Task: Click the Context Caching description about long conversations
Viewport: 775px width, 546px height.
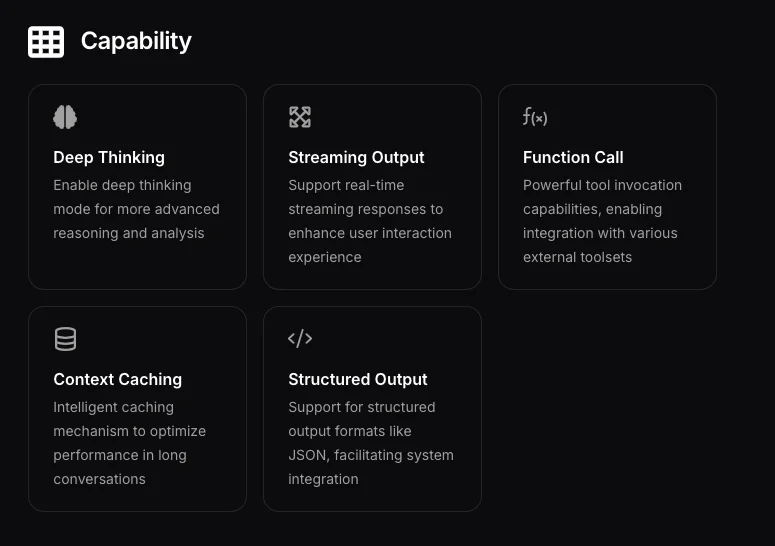Action: (129, 443)
